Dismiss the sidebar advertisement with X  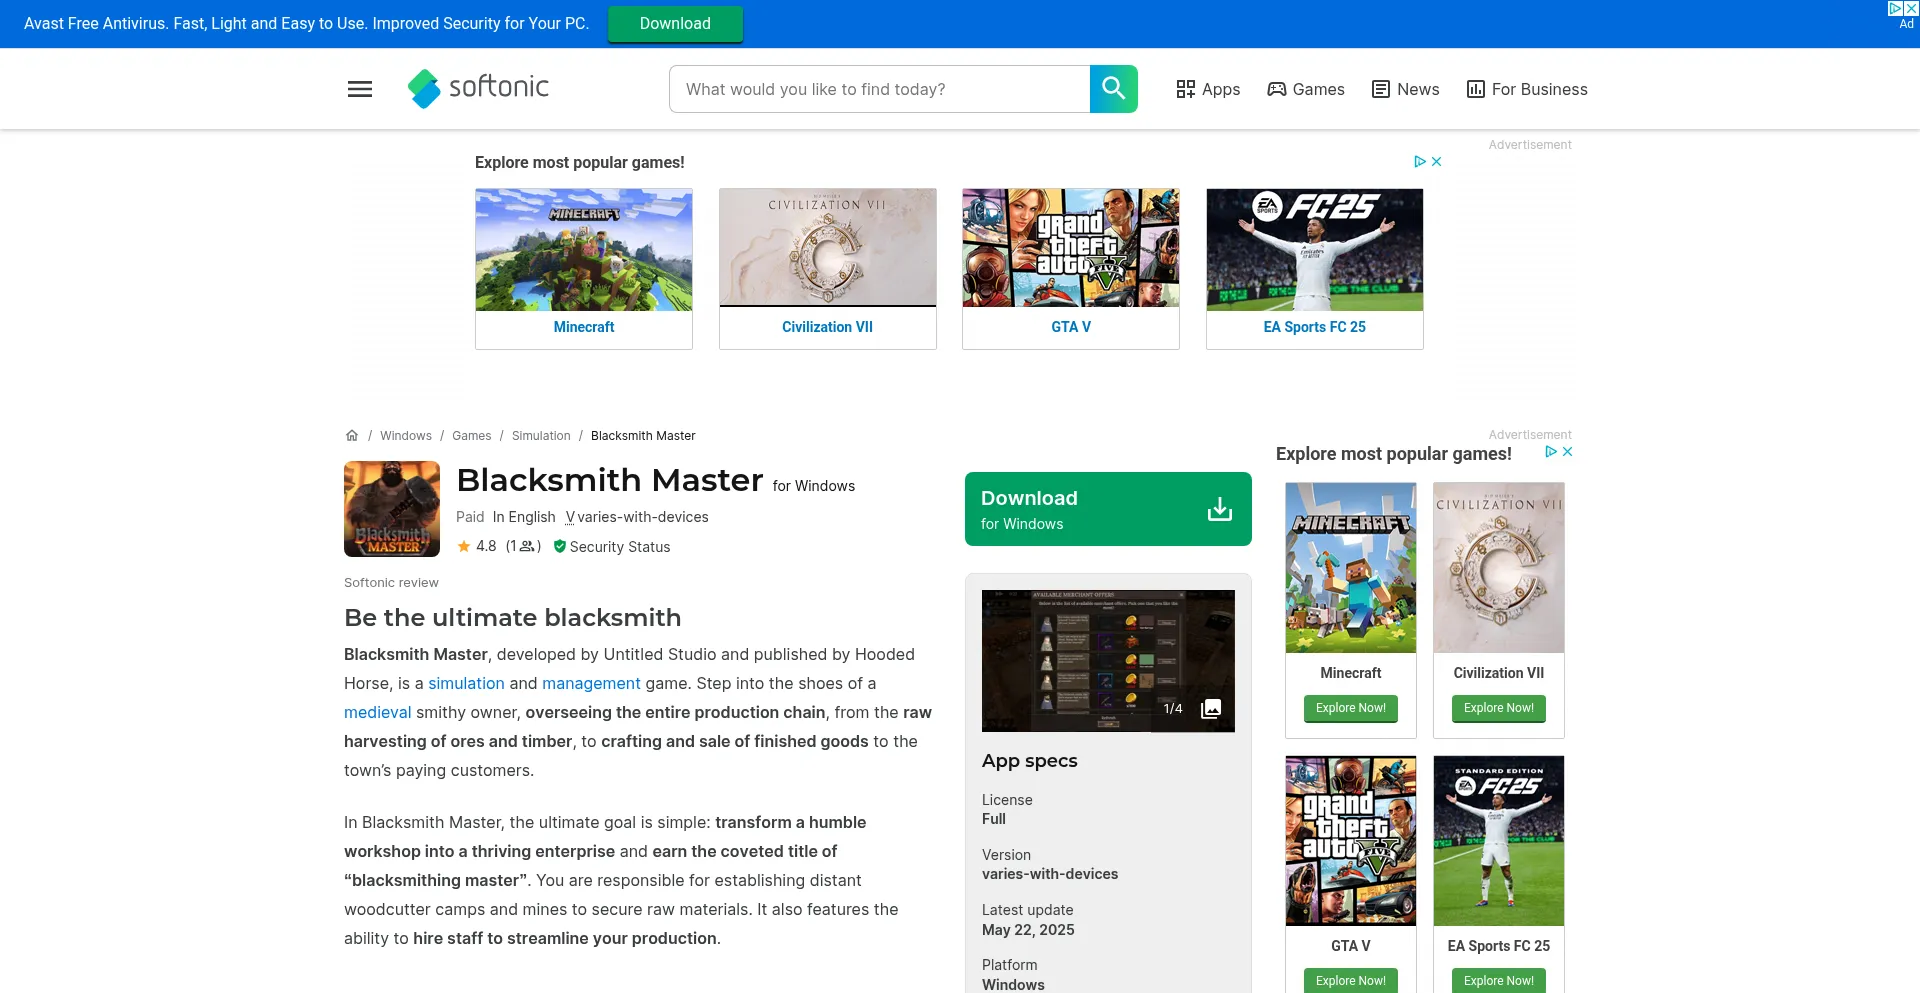click(x=1568, y=452)
